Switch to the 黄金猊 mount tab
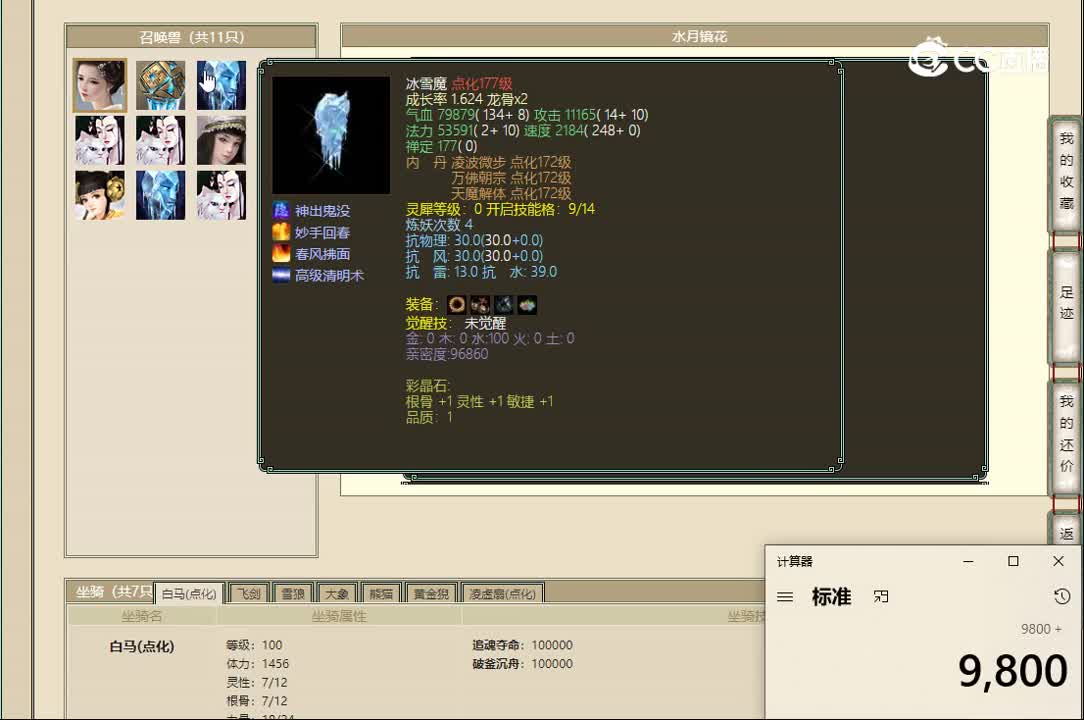This screenshot has width=1084, height=720. coord(431,593)
